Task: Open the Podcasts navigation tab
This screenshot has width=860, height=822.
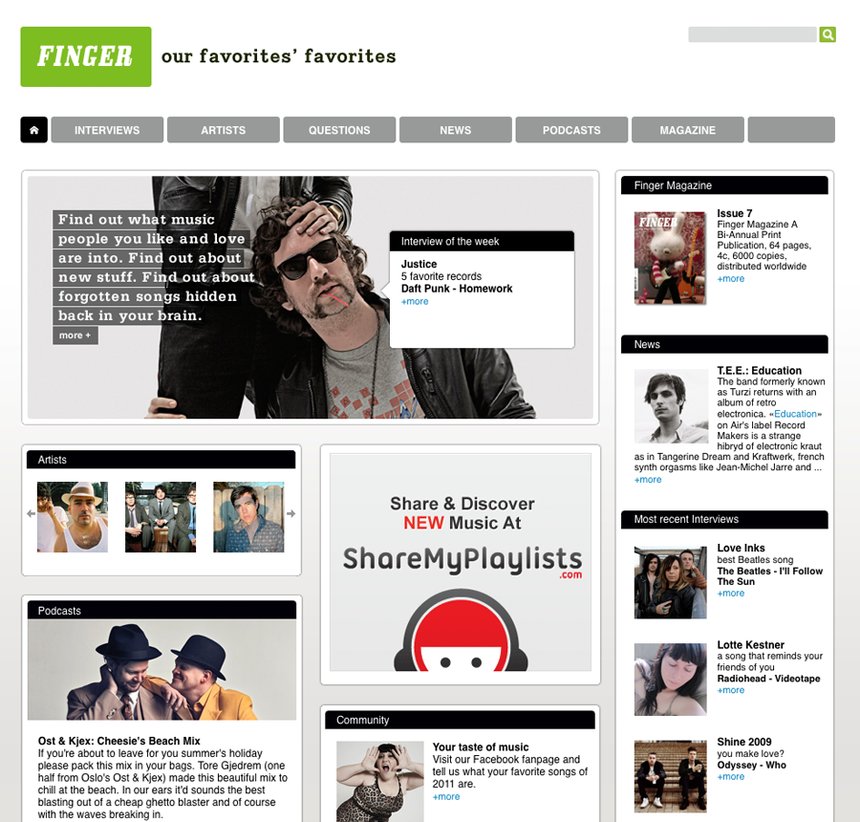Action: (572, 130)
